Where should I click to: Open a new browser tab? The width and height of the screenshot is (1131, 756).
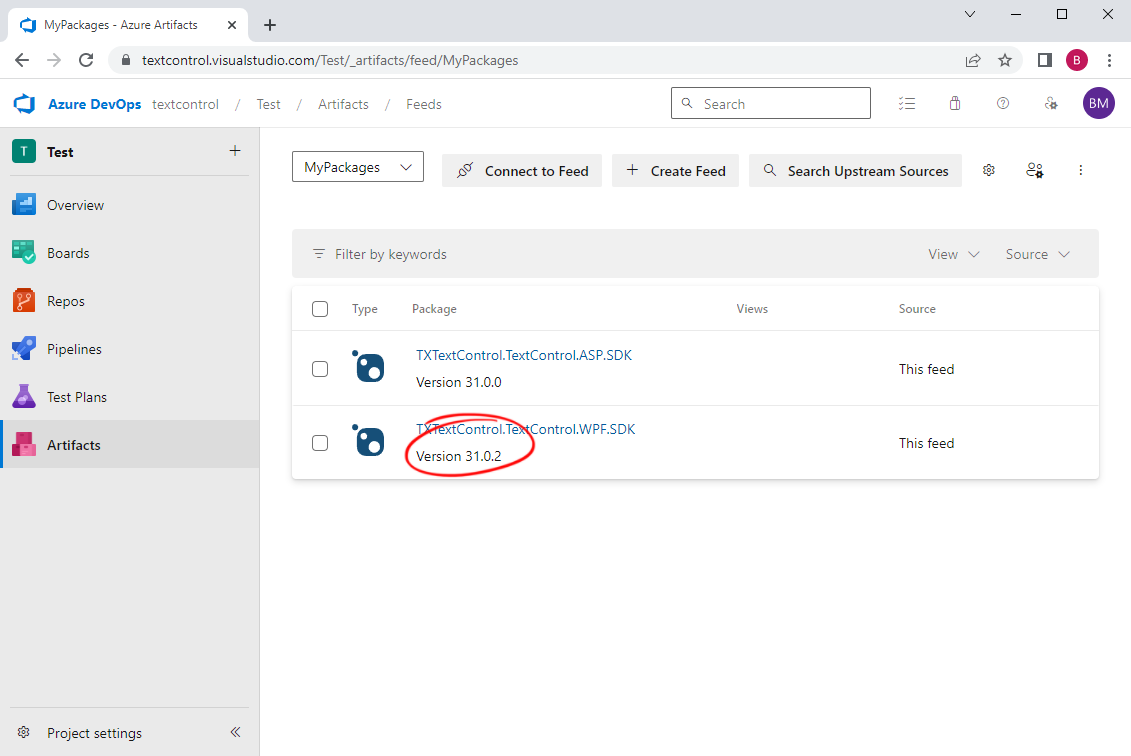(270, 25)
